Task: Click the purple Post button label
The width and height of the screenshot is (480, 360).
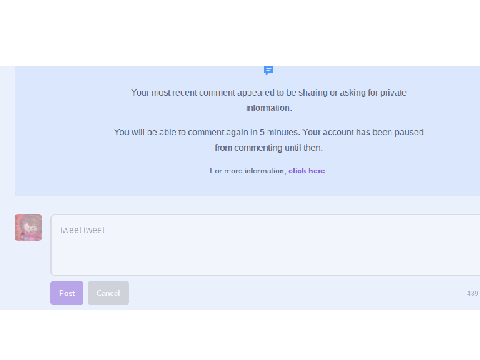Action: pos(67,293)
